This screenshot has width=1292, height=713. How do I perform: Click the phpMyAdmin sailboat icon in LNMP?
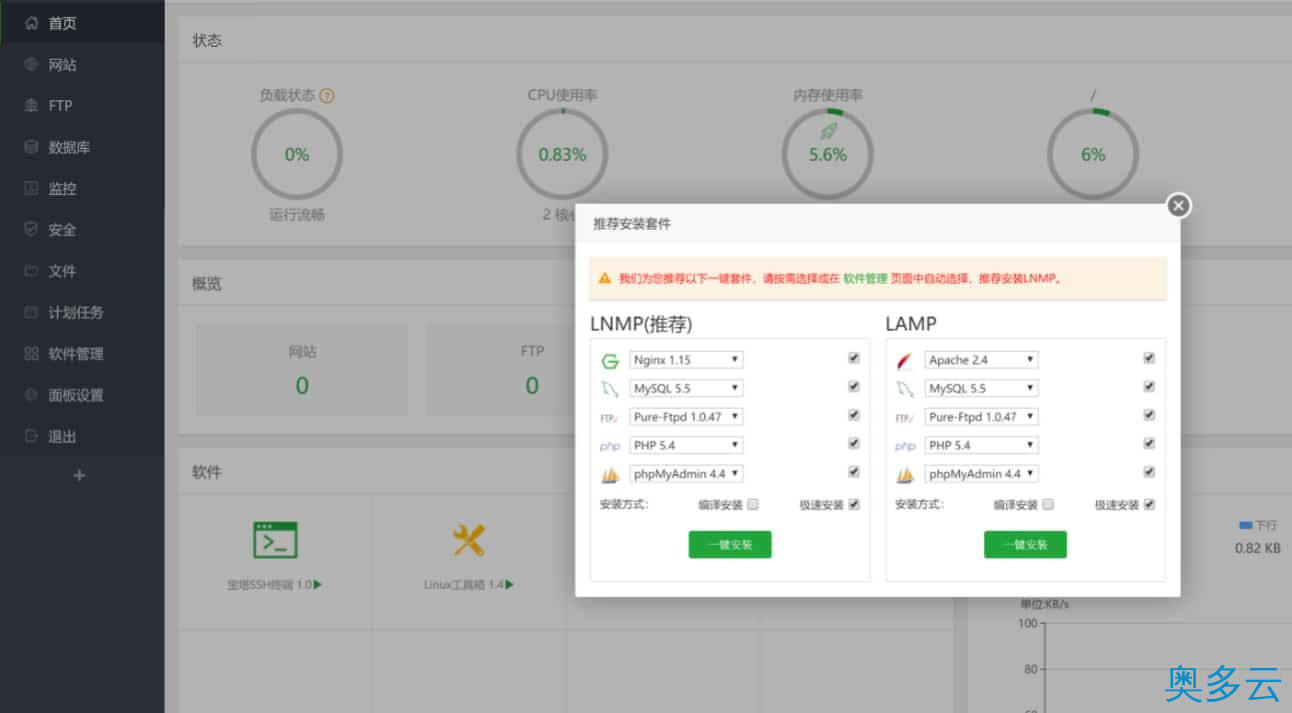(x=610, y=475)
